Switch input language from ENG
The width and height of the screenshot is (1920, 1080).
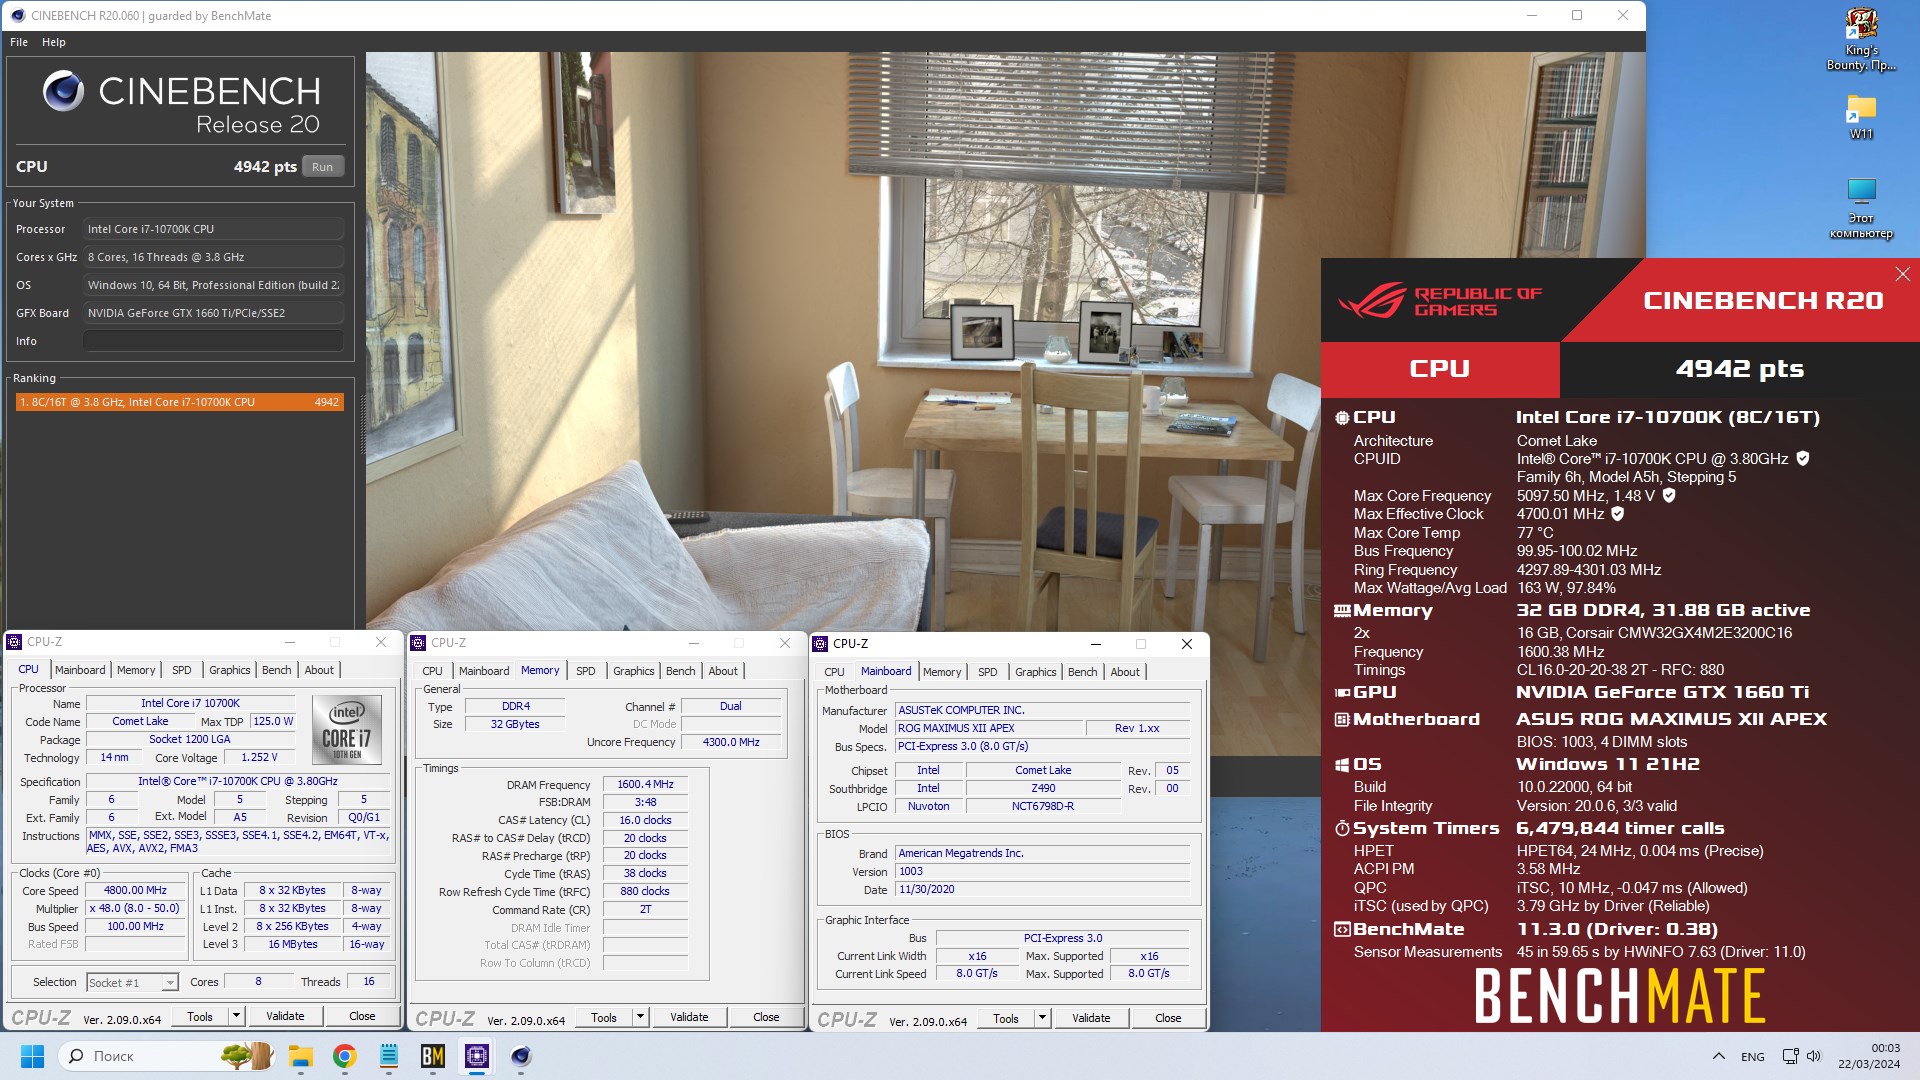pyautogui.click(x=1752, y=1057)
